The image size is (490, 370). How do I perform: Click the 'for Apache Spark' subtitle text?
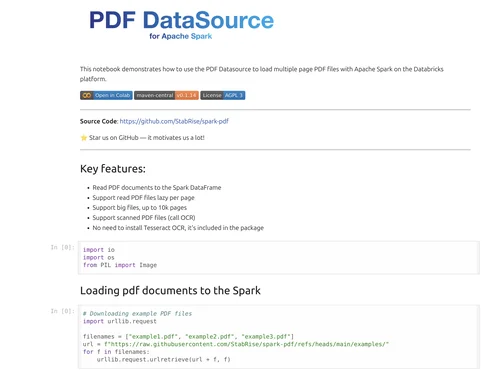coord(181,36)
